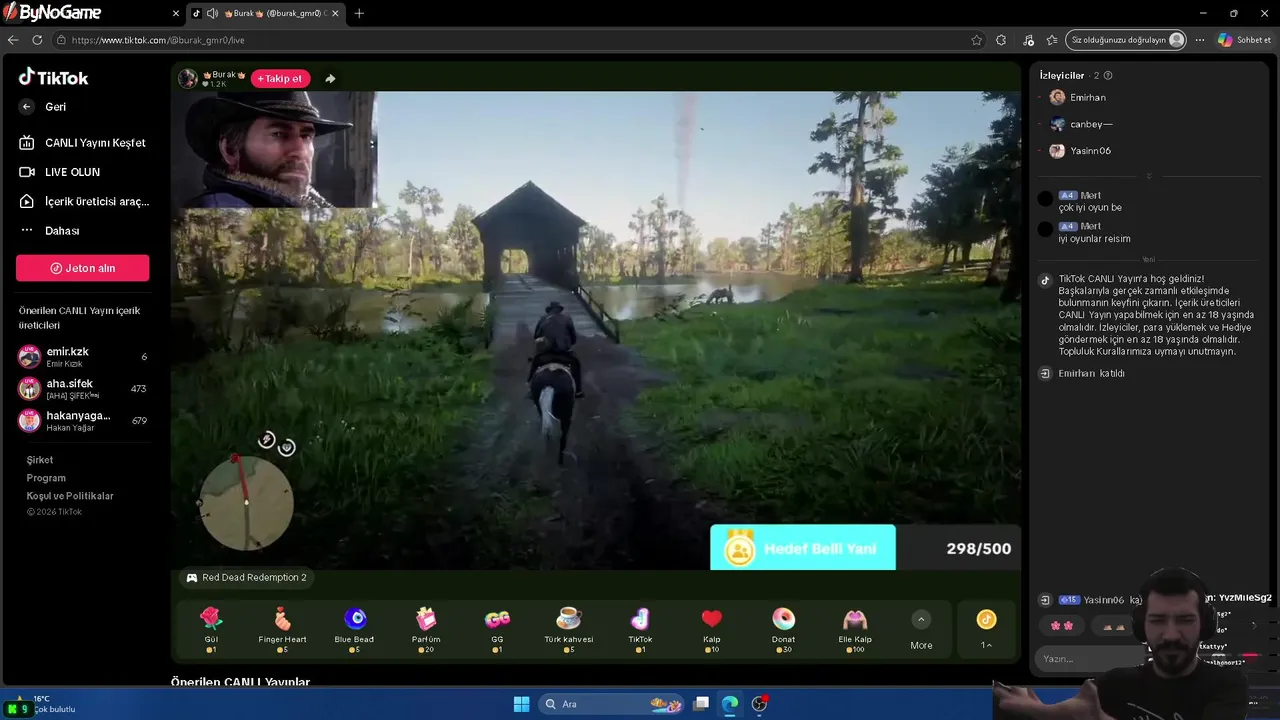The height and width of the screenshot is (720, 1280).
Task: Reload the page
Action: click(37, 40)
